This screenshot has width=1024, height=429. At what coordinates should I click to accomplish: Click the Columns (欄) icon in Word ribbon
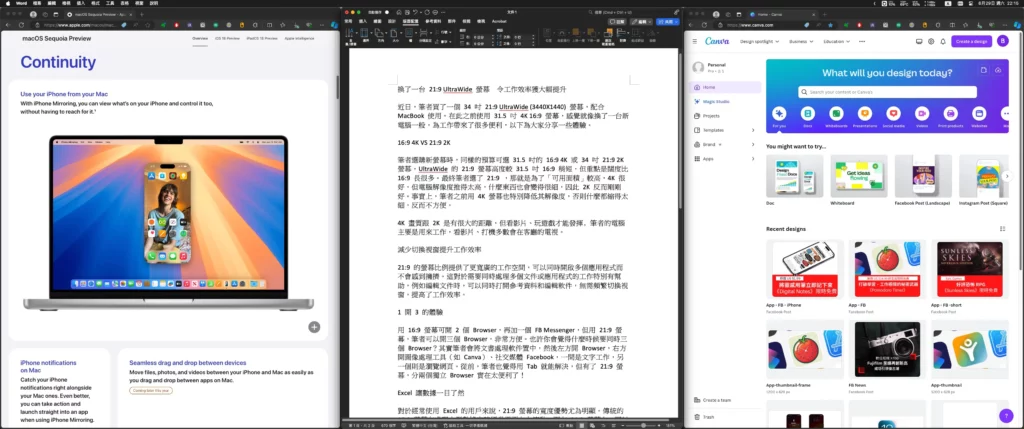[409, 33]
